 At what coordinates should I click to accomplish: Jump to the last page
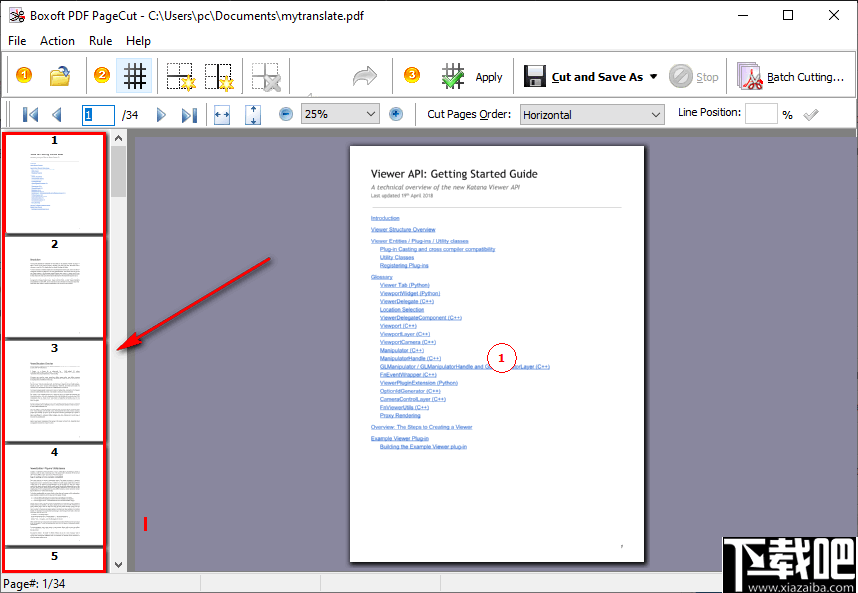point(189,114)
